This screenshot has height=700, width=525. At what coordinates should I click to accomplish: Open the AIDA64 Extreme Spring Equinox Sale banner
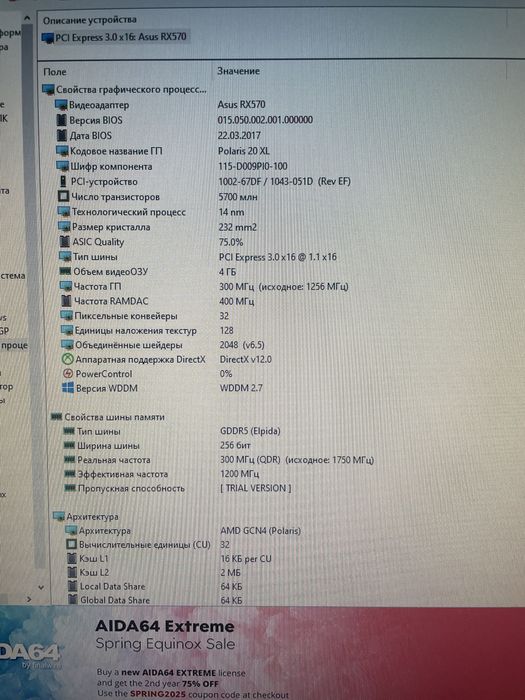[262, 653]
